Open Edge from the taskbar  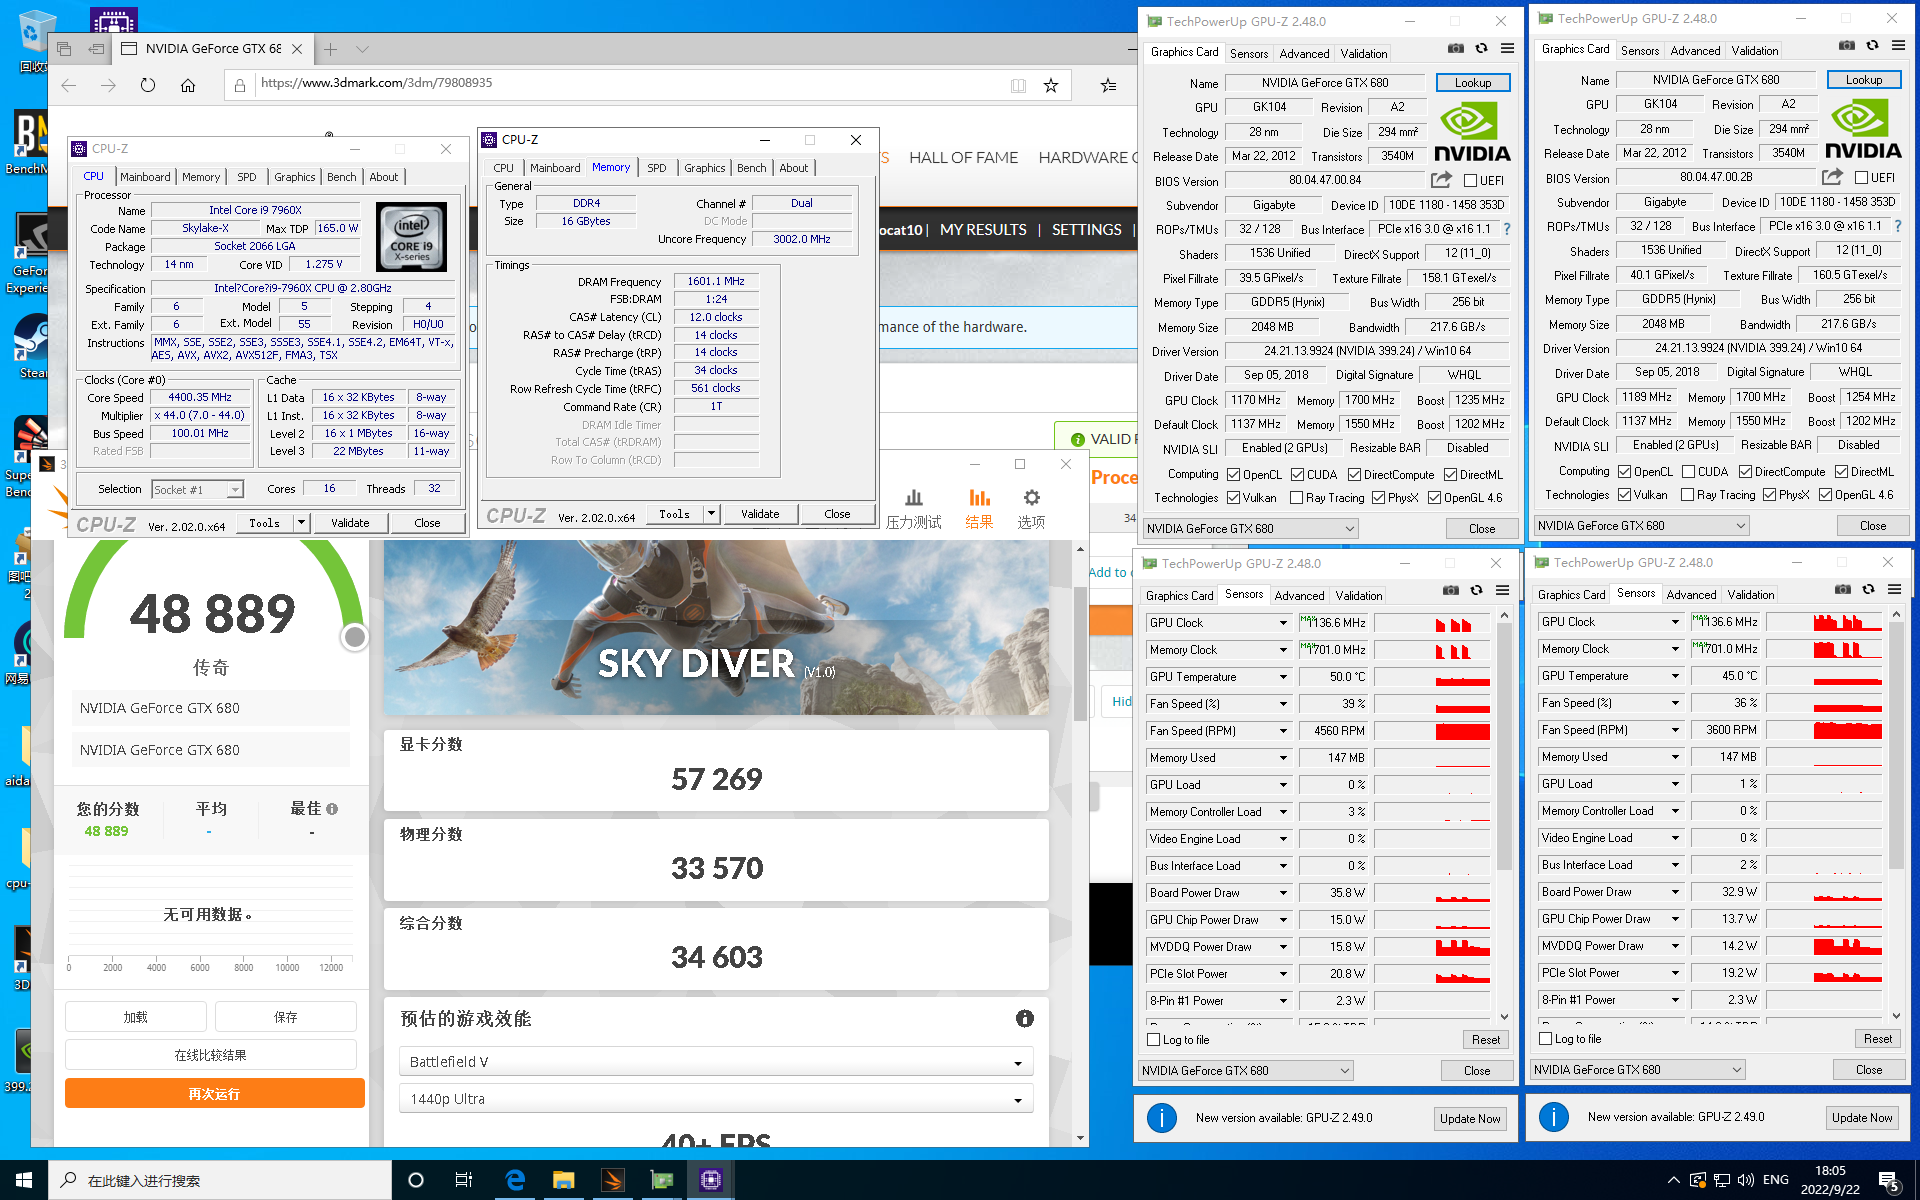coord(515,1180)
